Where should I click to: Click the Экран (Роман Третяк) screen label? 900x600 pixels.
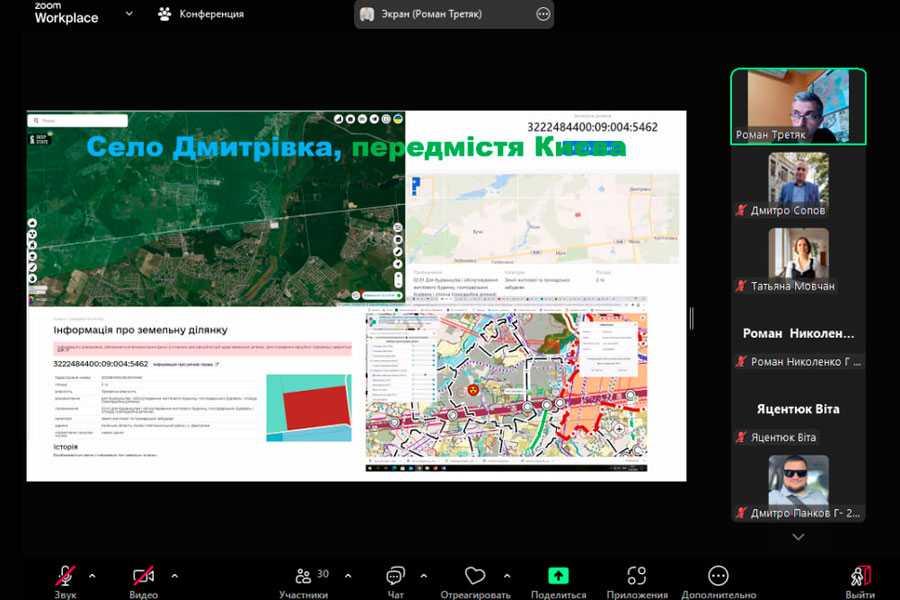click(x=432, y=14)
